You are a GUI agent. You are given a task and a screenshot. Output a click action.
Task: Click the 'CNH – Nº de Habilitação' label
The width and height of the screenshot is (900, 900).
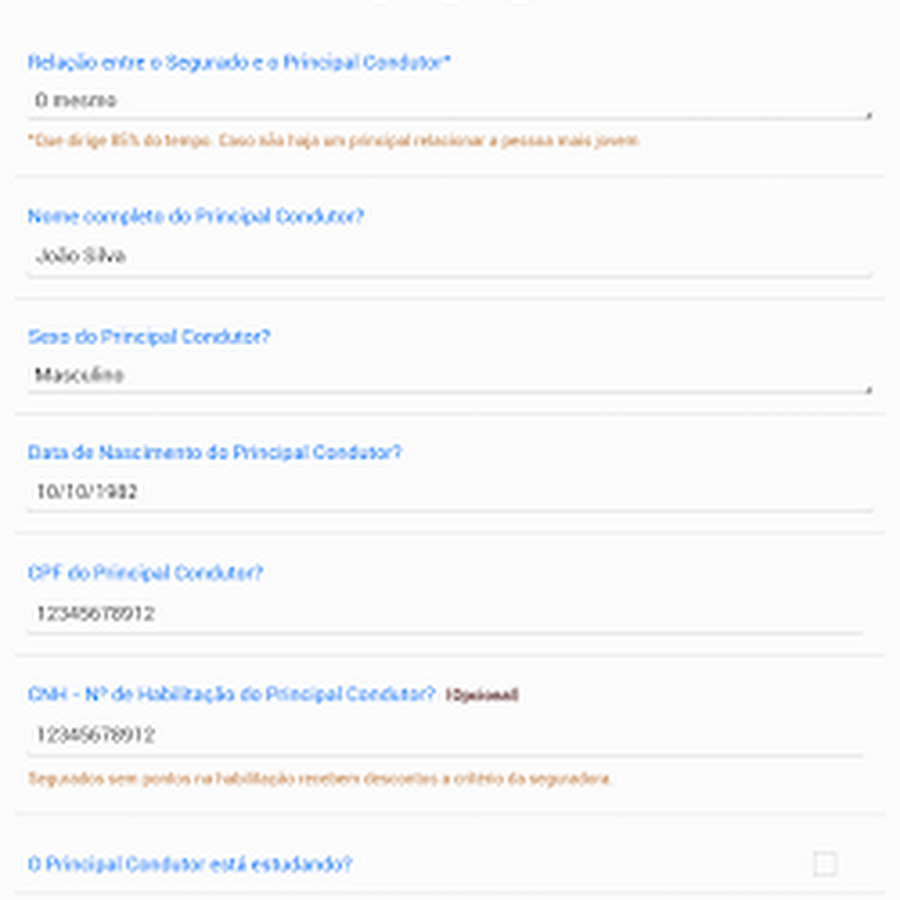231,694
